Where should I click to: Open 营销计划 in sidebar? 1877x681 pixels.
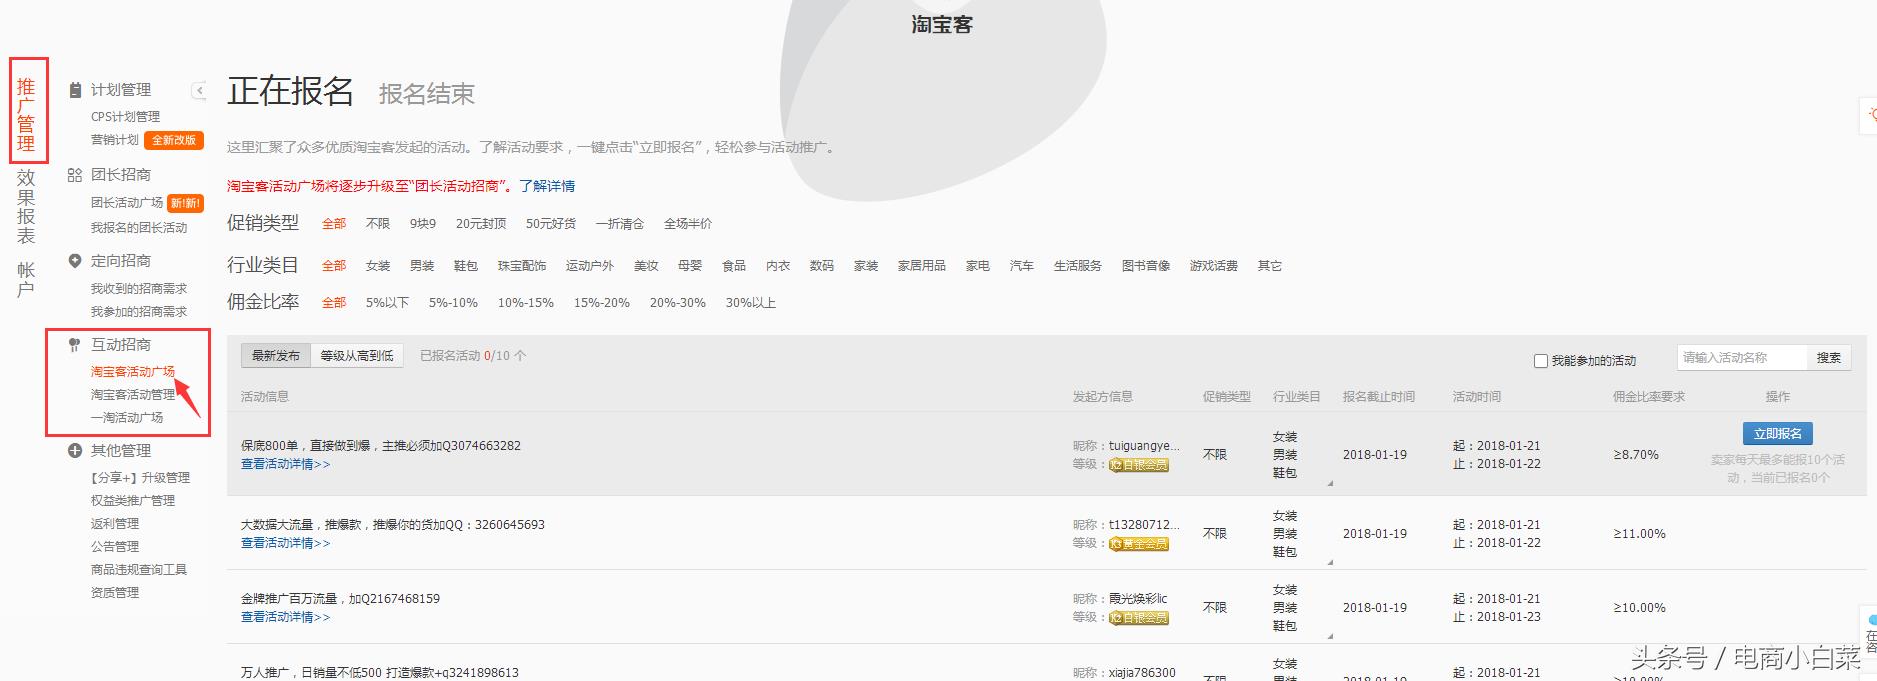(x=115, y=140)
